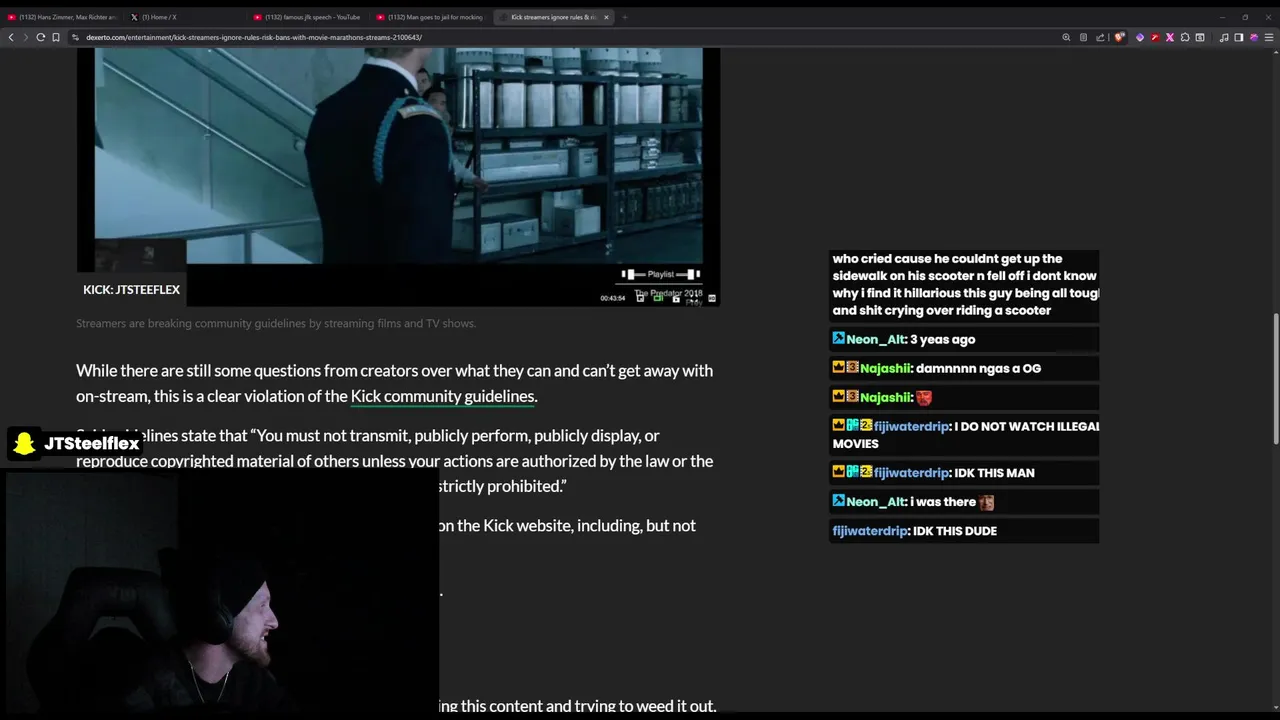Viewport: 1280px width, 720px height.
Task: Bookmark this page using the bookmark icon
Action: pos(56,37)
